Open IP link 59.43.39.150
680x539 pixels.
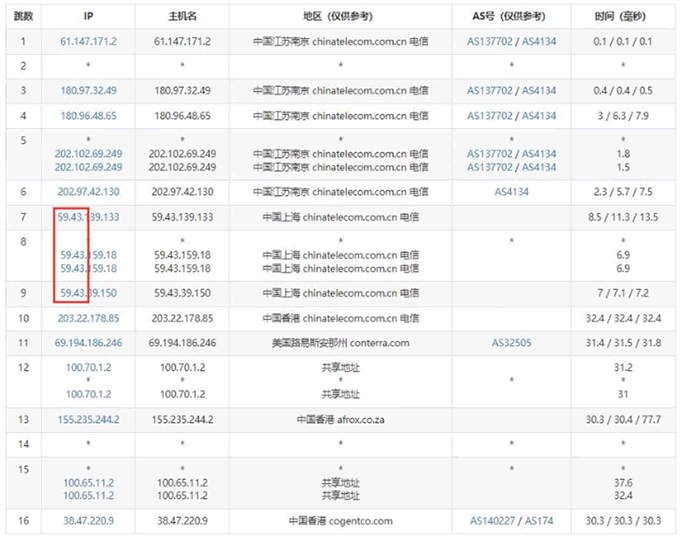tap(88, 292)
